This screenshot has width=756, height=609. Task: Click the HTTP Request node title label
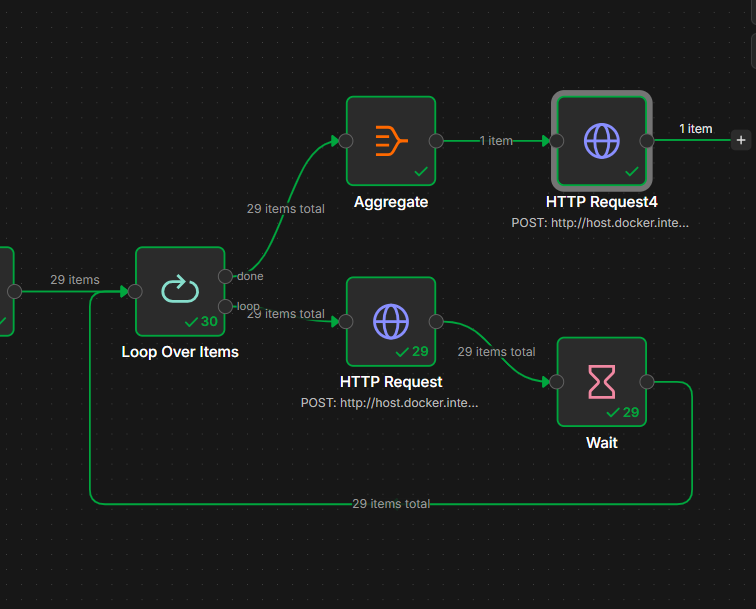391,382
